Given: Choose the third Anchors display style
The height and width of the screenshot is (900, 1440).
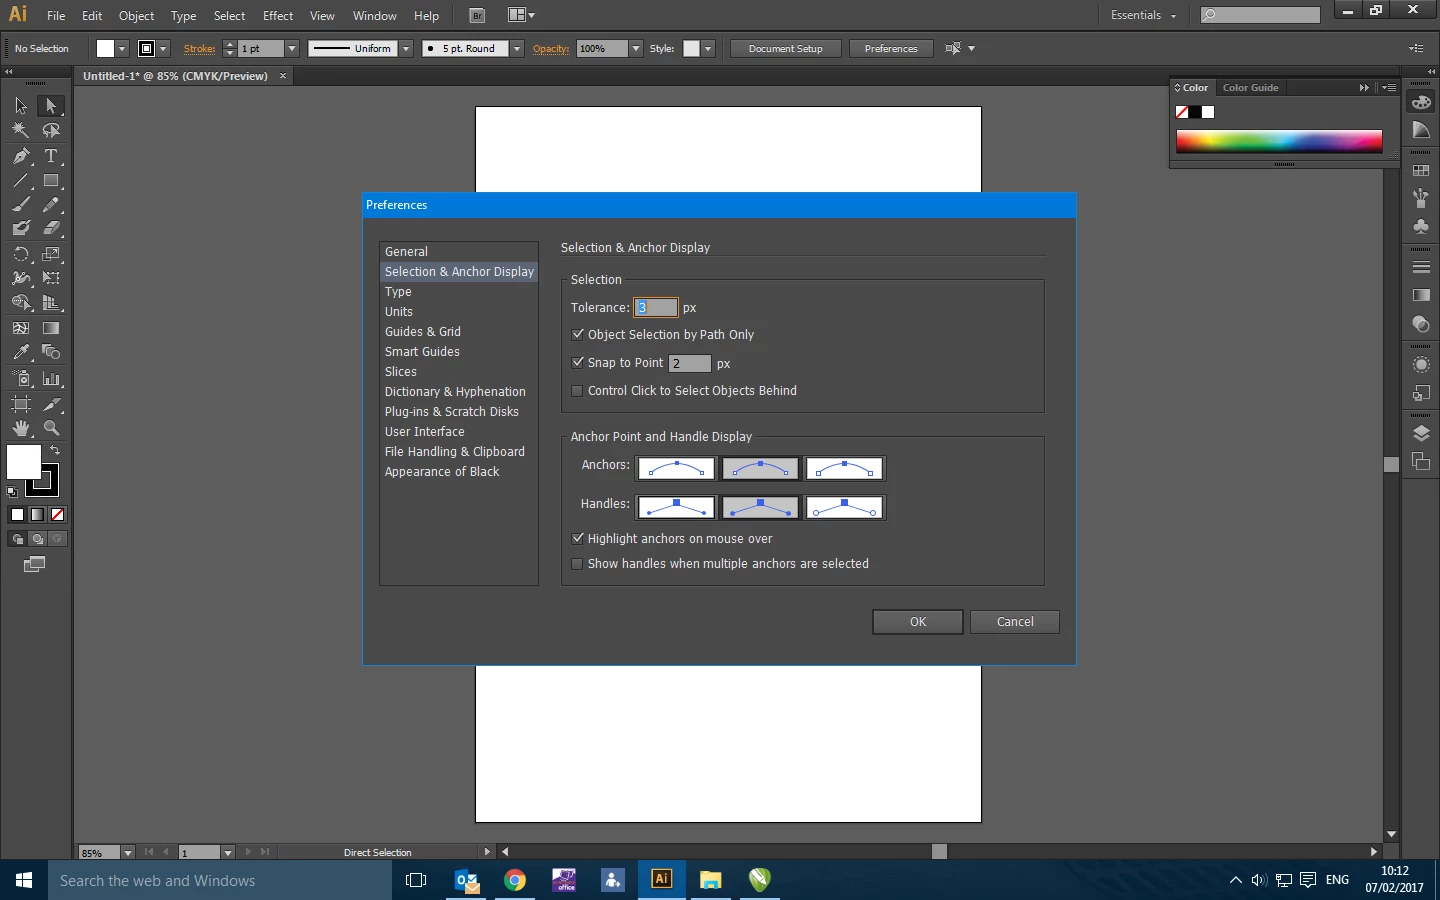Looking at the screenshot, I should tap(845, 468).
